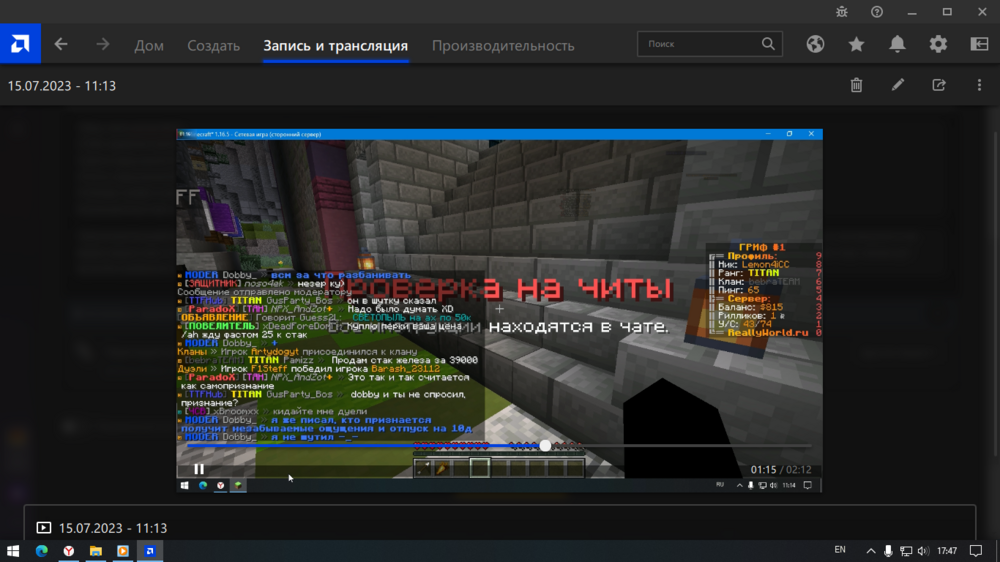Image resolution: width=1000 pixels, height=562 pixels.
Task: Click the 15.07.2023 - 11:13 header title
Action: click(x=62, y=85)
